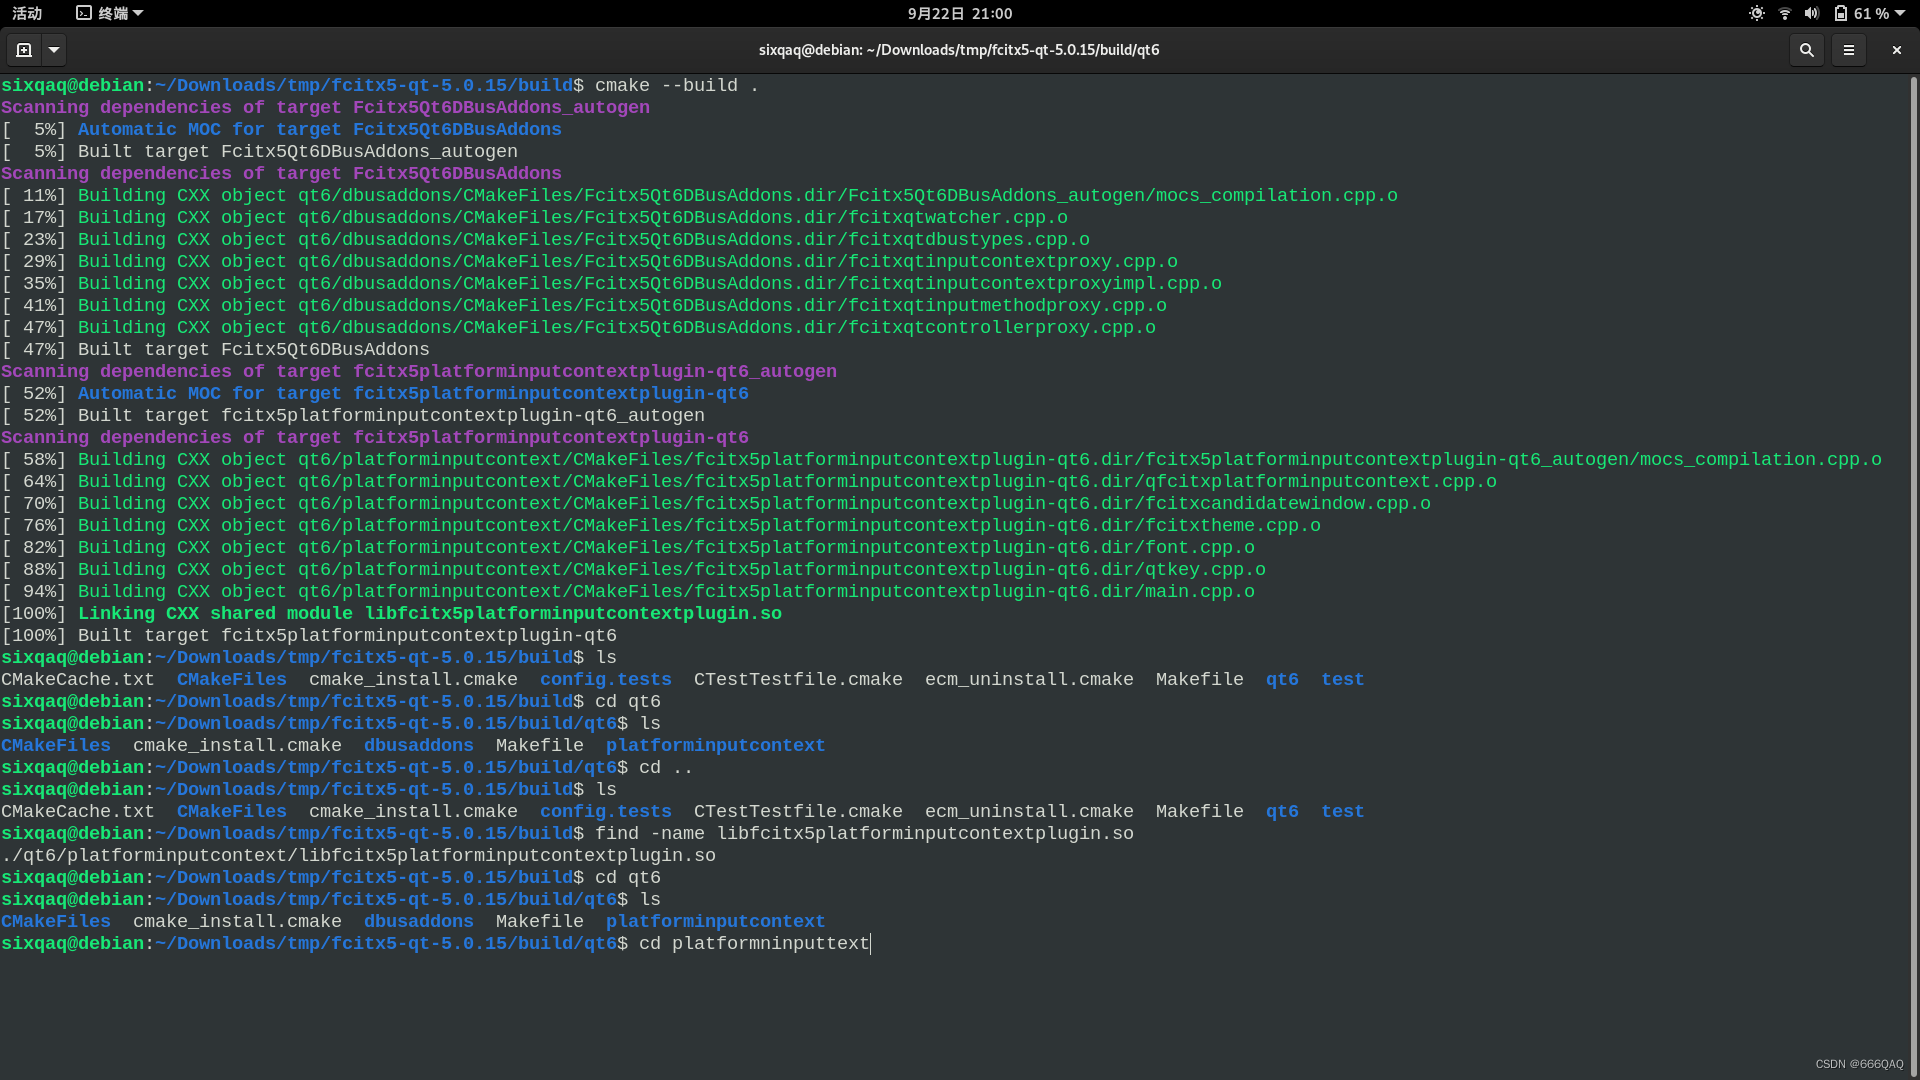The height and width of the screenshot is (1080, 1920).
Task: Click the first 'CMakeCache.txt' listing entry
Action: [x=78, y=680]
